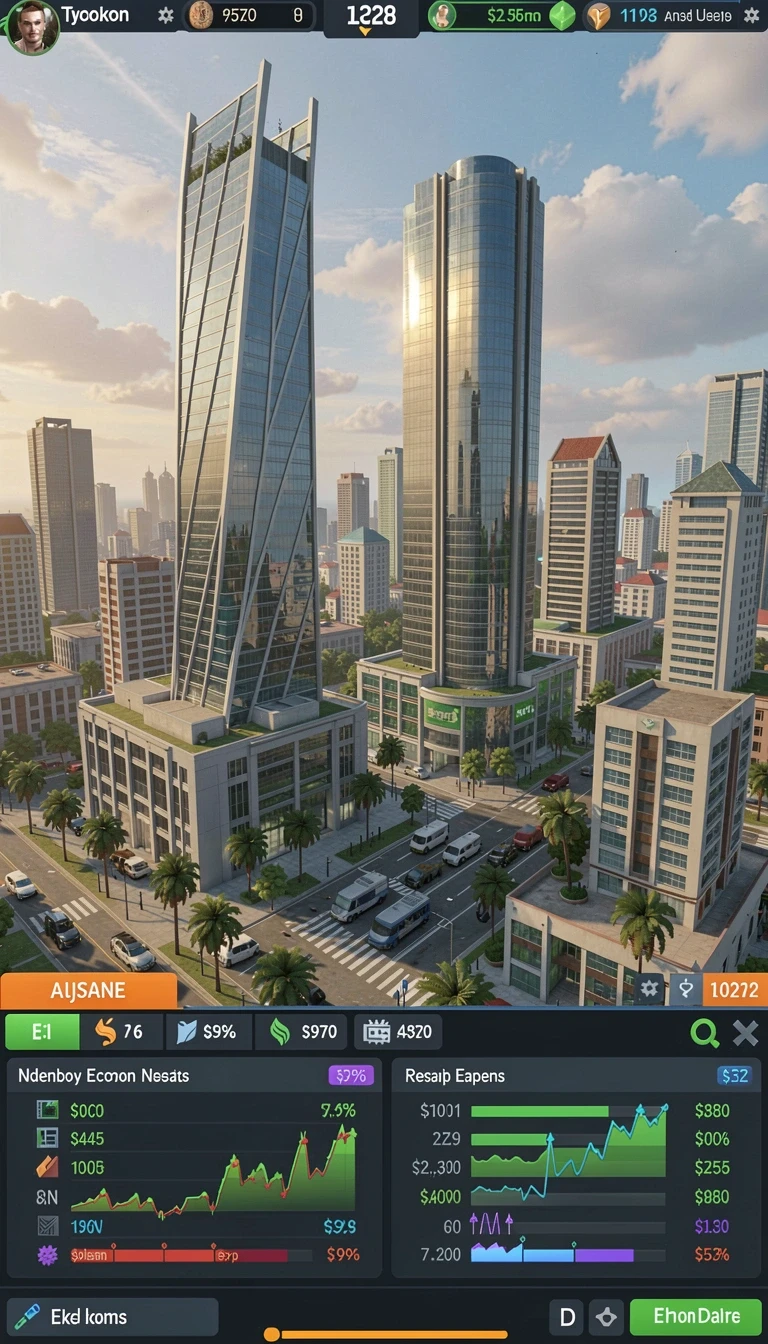This screenshot has height=1344, width=768.
Task: Close the stats panel with X
Action: tap(745, 1032)
